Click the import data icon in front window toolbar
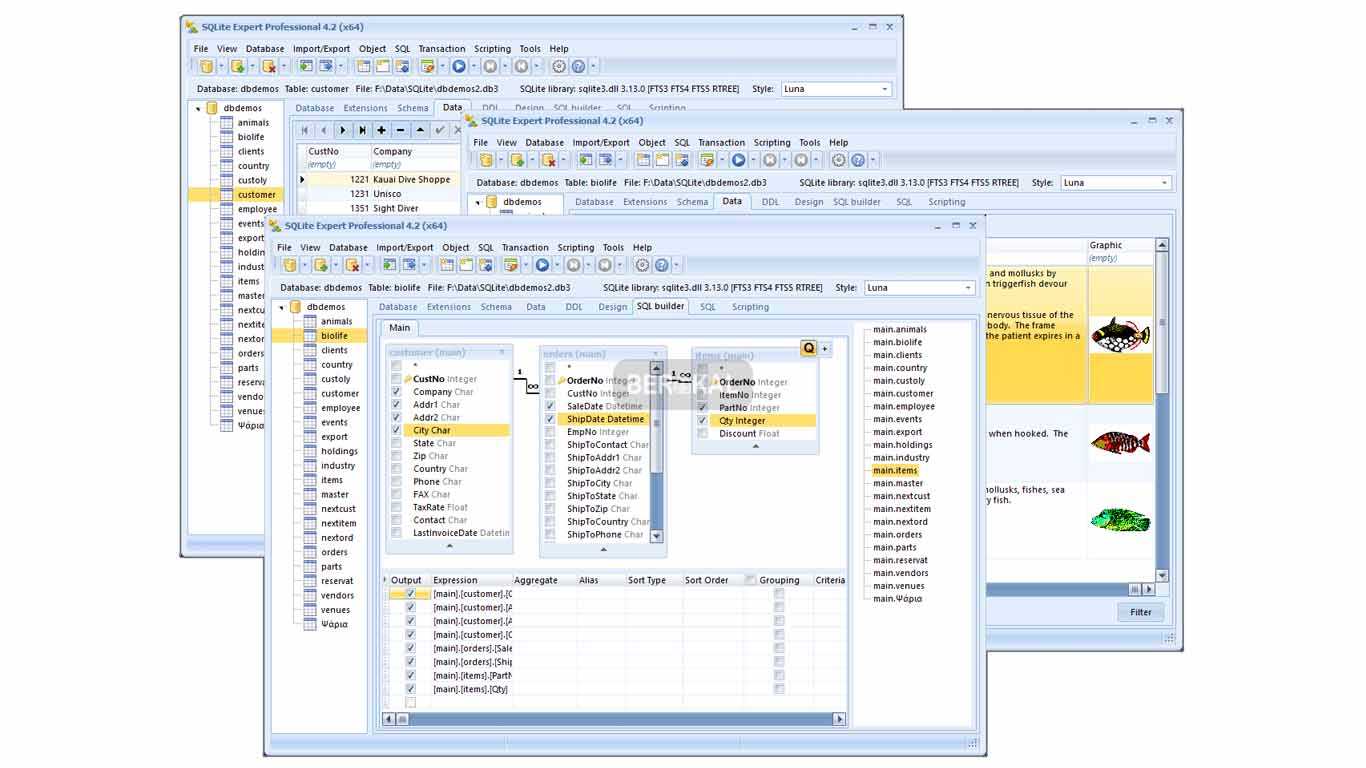 point(390,265)
